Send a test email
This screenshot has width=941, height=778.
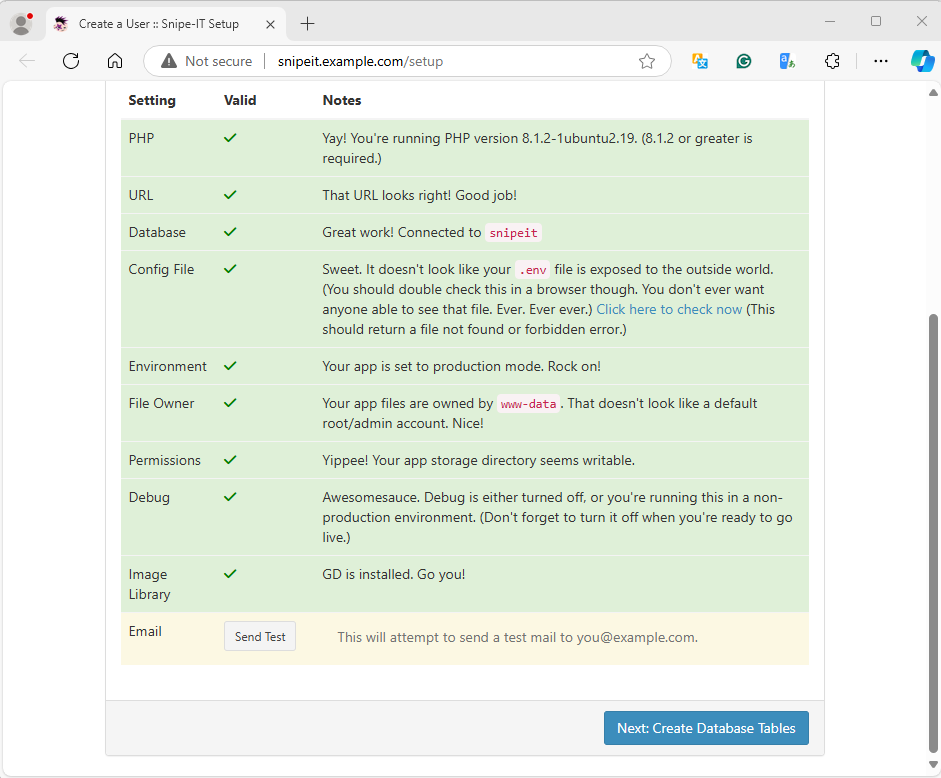pos(260,636)
